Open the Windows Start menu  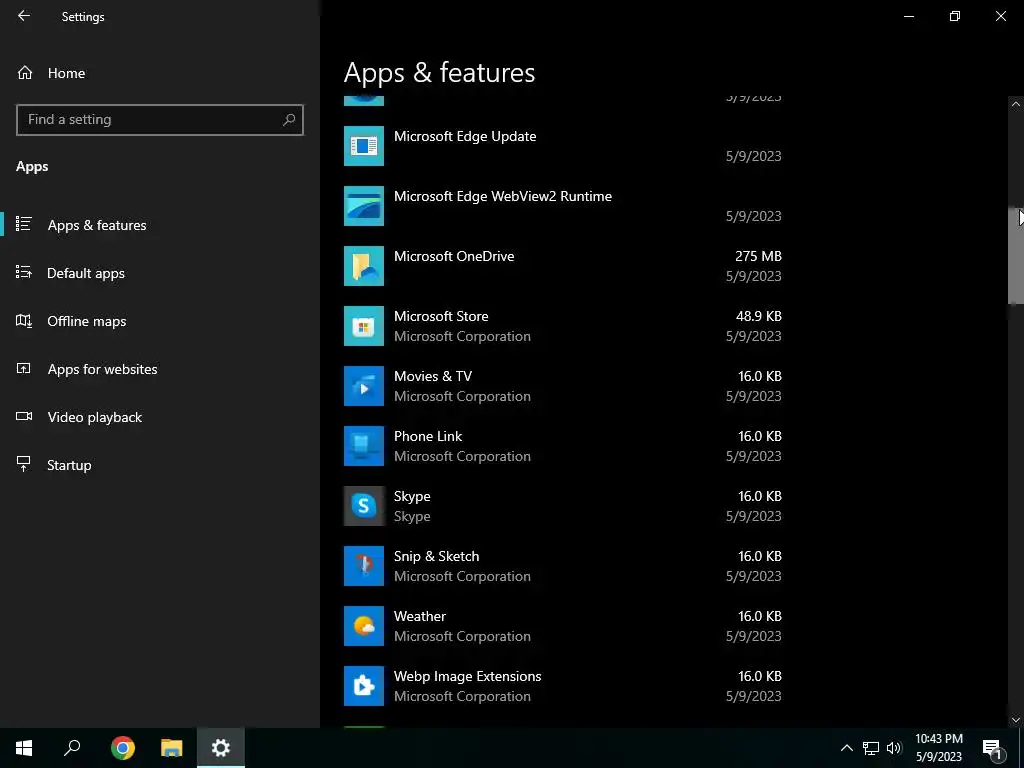click(24, 748)
